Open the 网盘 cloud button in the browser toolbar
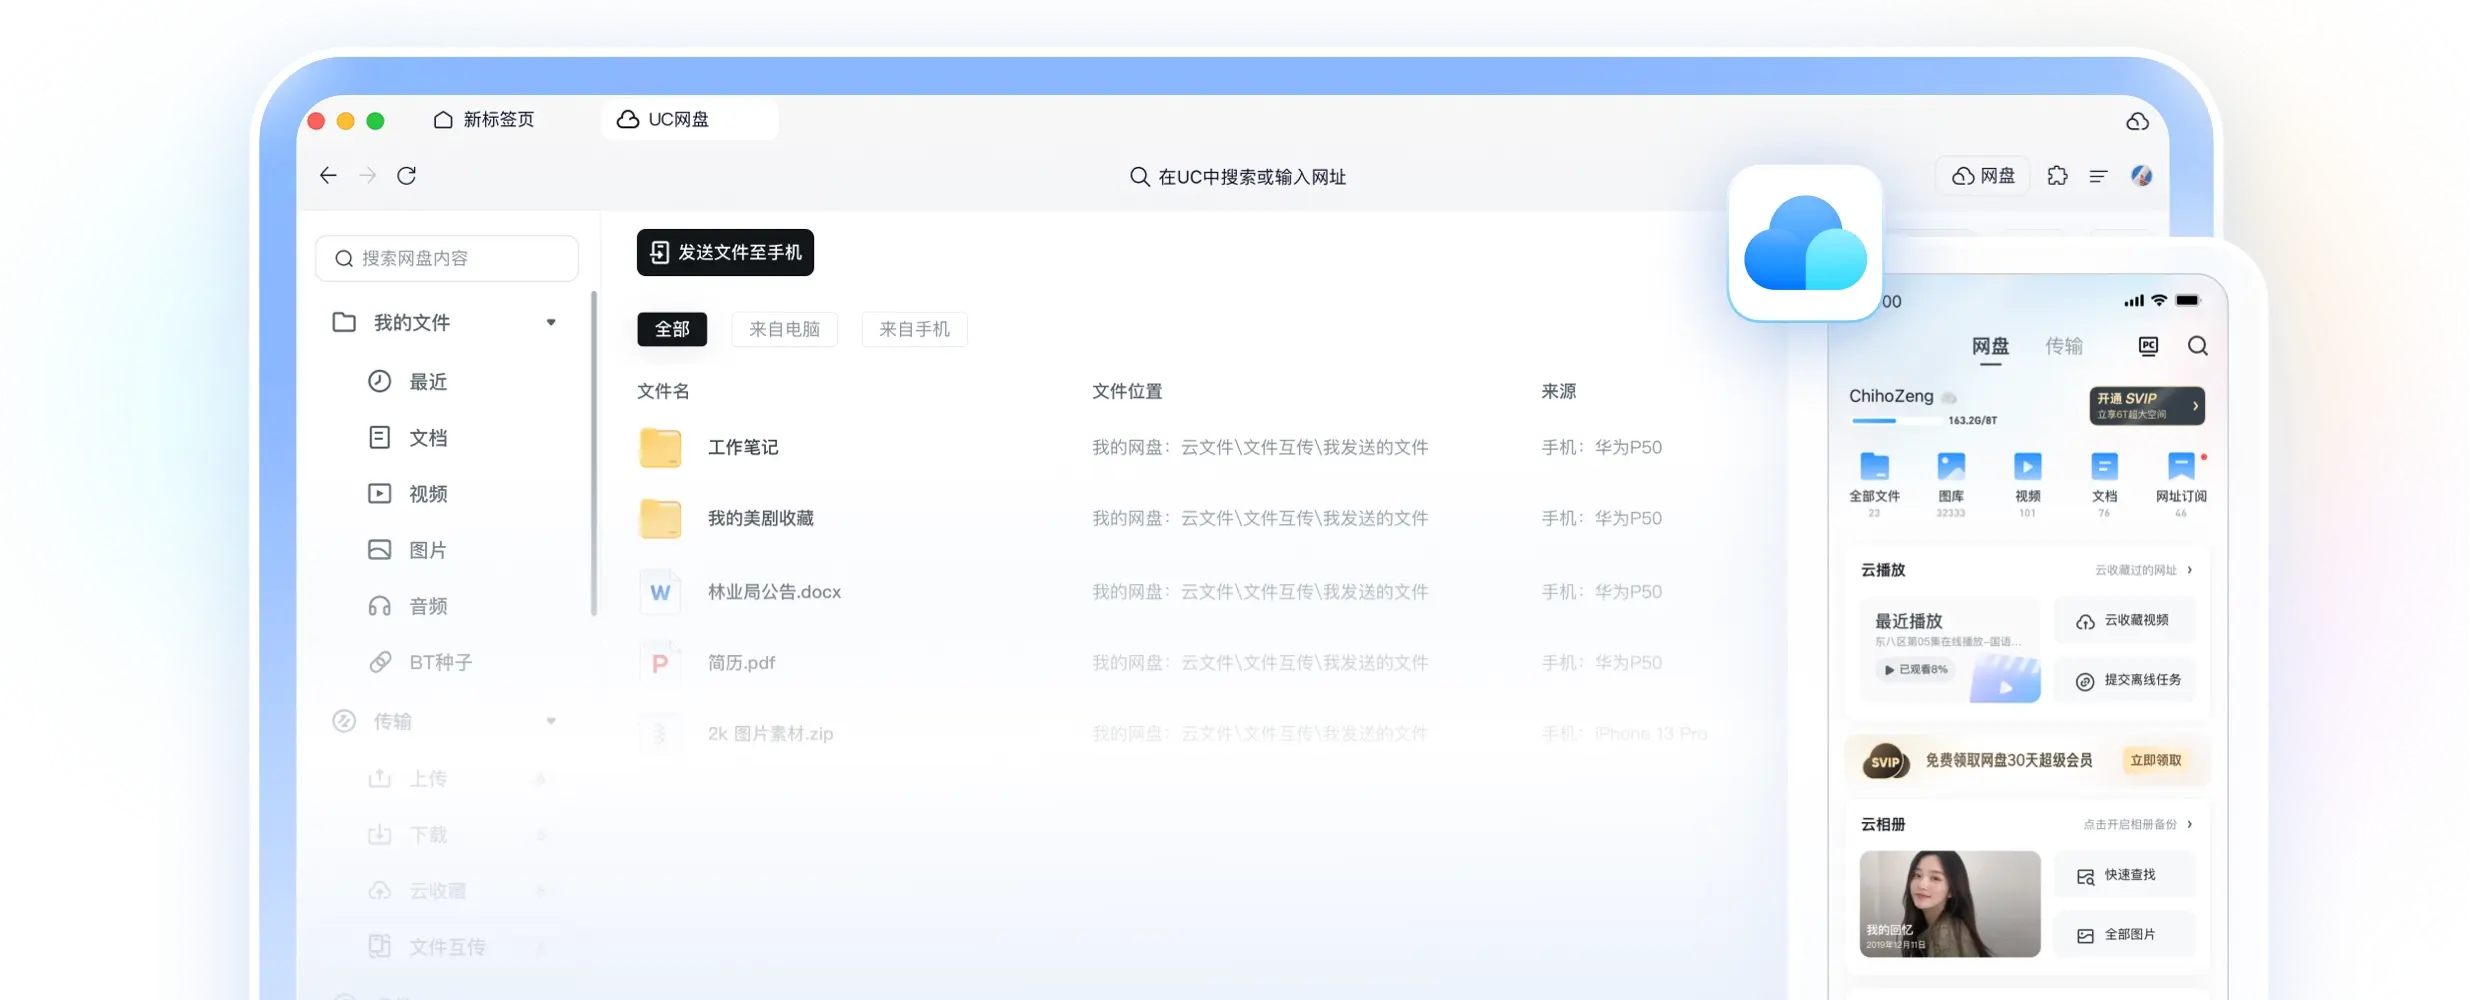The image size is (2470, 1000). (x=1982, y=175)
